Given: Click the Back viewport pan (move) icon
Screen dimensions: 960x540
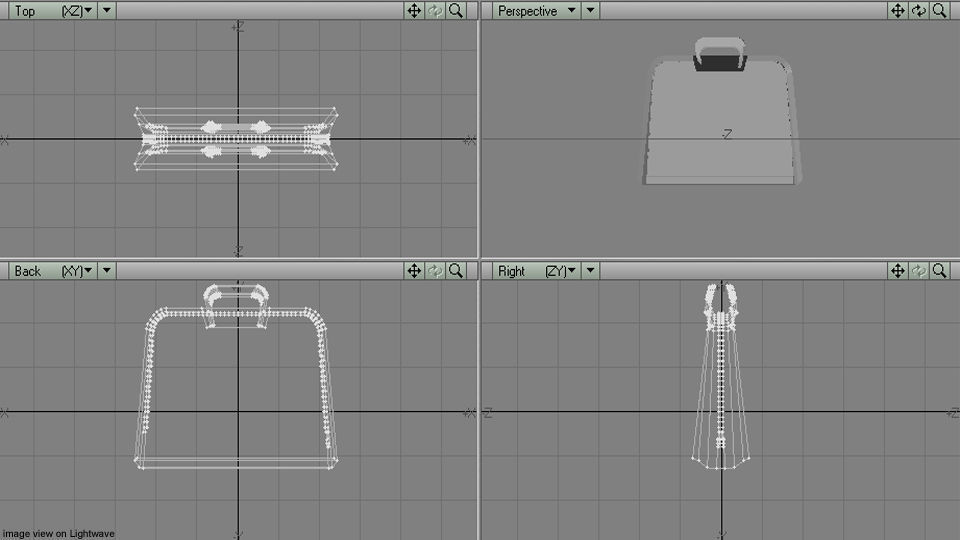Looking at the screenshot, I should 414,271.
